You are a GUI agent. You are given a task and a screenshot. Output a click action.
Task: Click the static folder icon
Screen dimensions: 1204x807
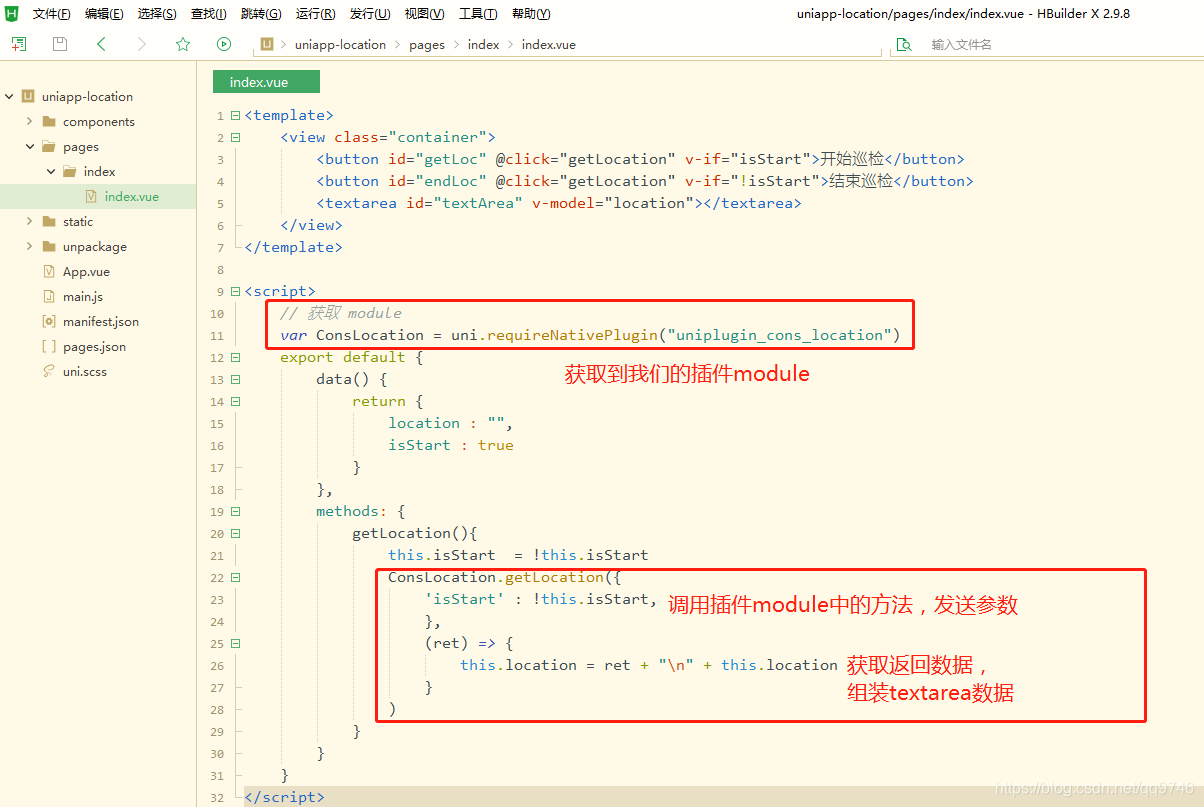pyautogui.click(x=48, y=222)
